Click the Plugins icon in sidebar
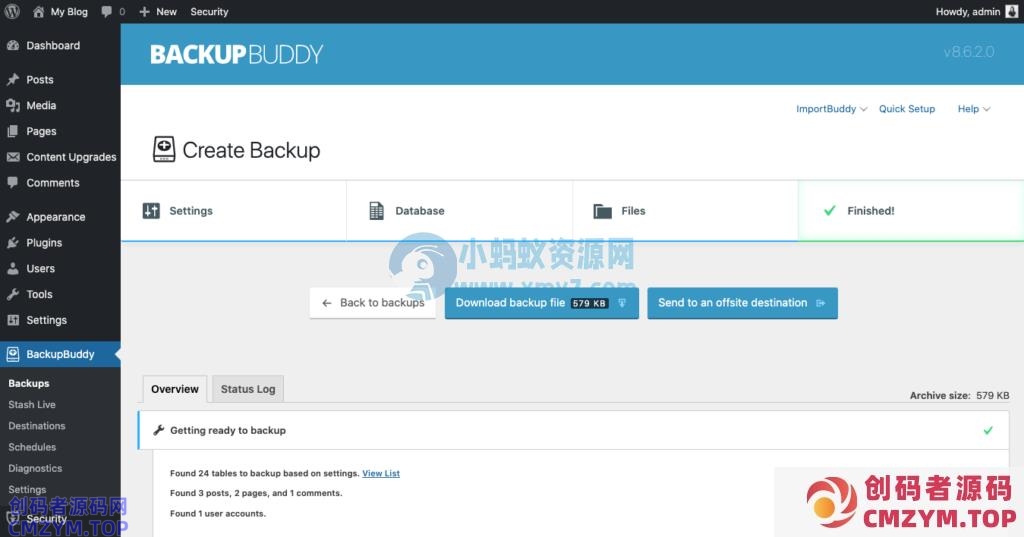1024x537 pixels. [13, 243]
